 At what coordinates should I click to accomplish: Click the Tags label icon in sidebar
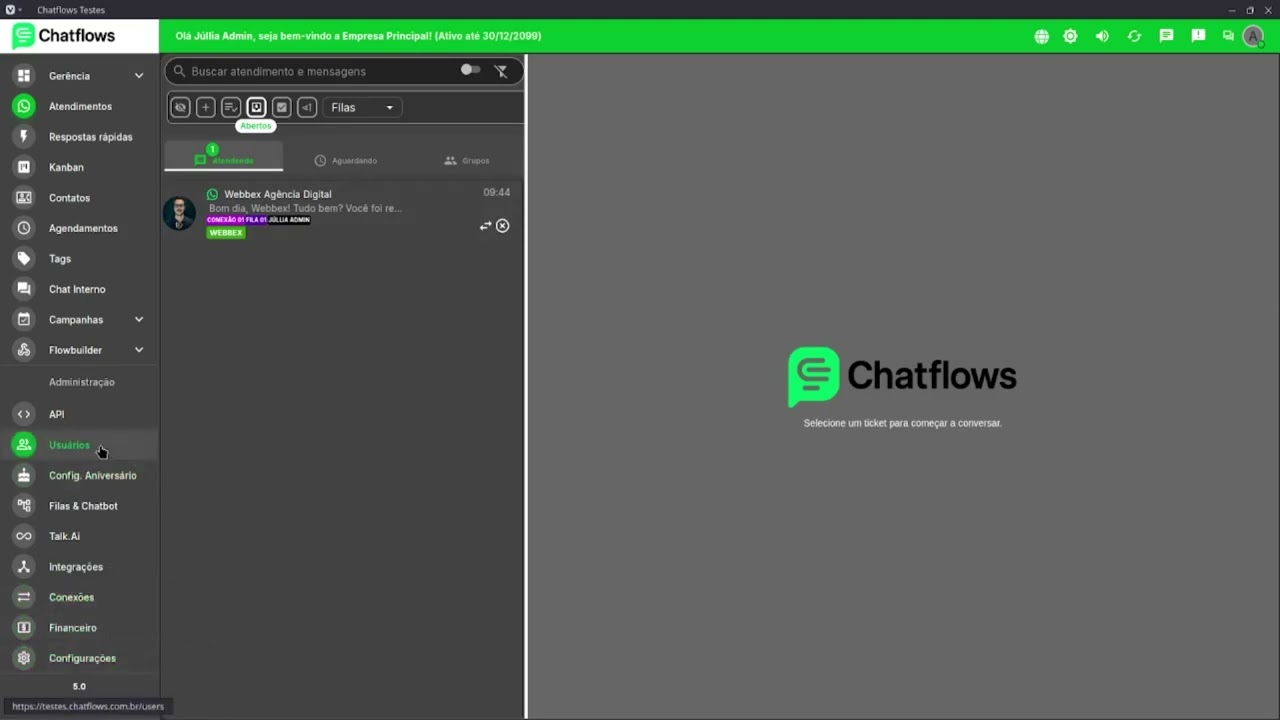pos(24,259)
